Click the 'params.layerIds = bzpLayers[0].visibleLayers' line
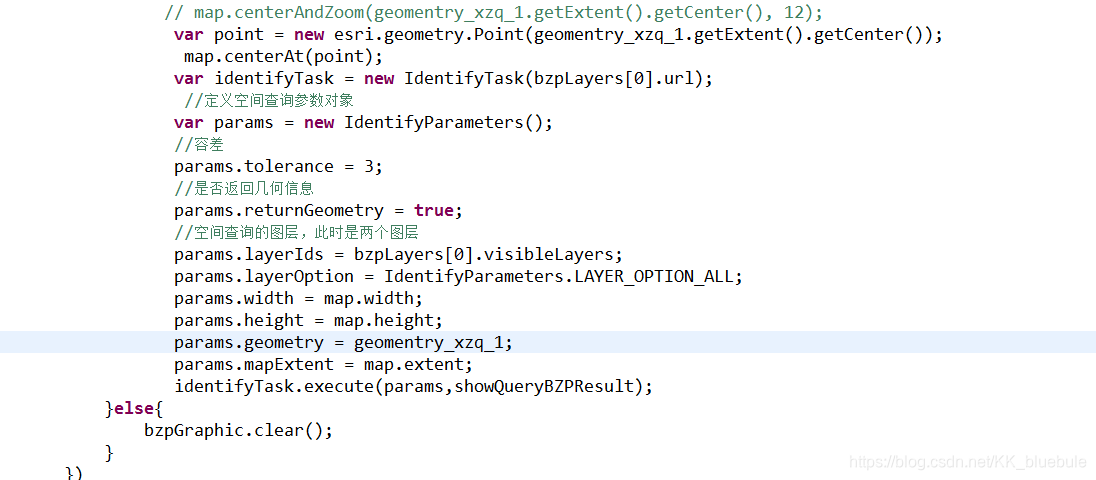This screenshot has width=1096, height=480. tap(398, 255)
